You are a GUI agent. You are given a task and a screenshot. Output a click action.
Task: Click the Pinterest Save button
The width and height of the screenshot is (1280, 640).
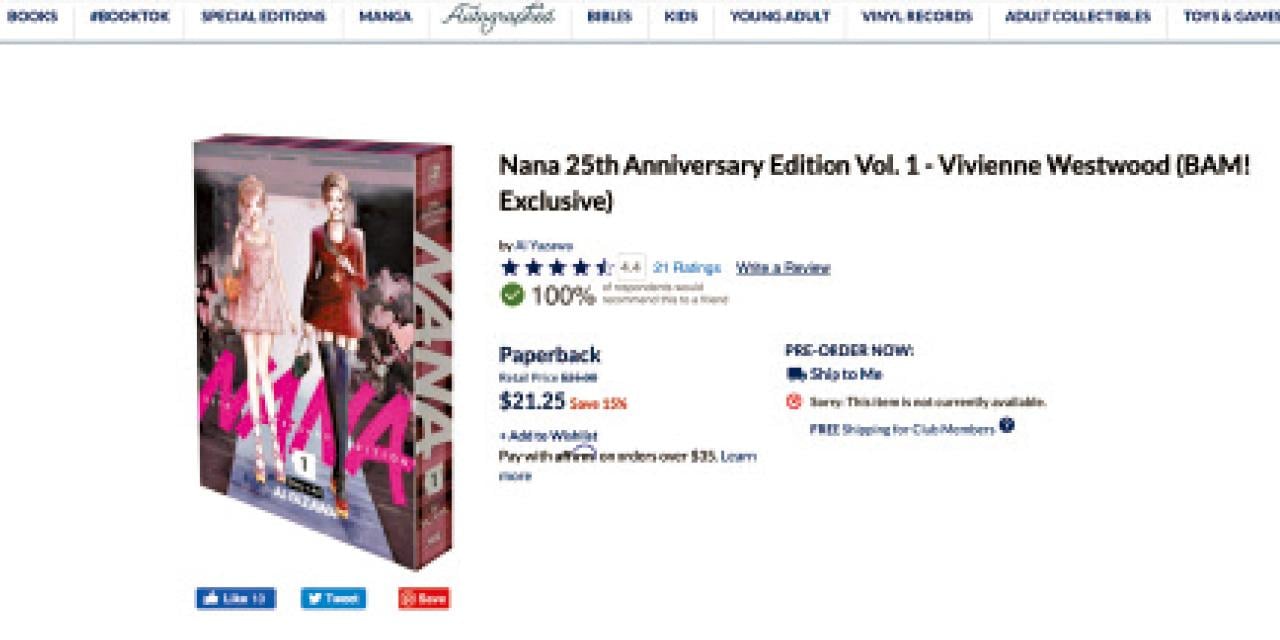[424, 599]
